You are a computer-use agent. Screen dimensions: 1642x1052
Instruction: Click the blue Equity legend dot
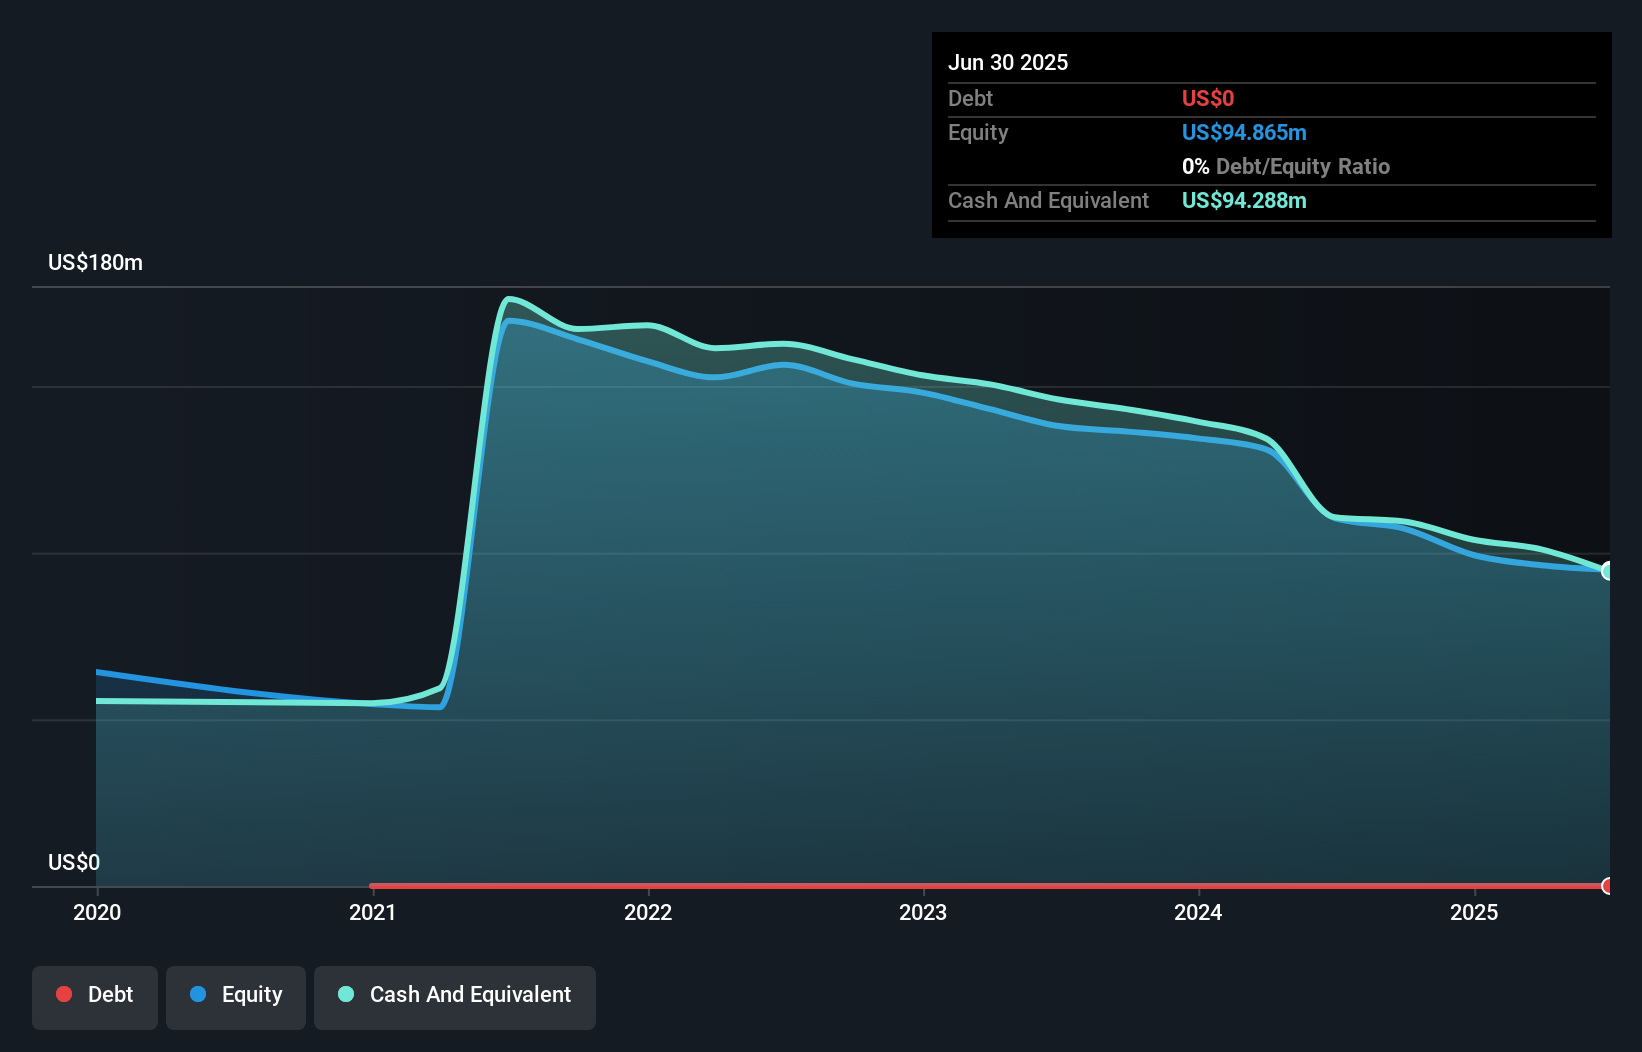pos(198,994)
